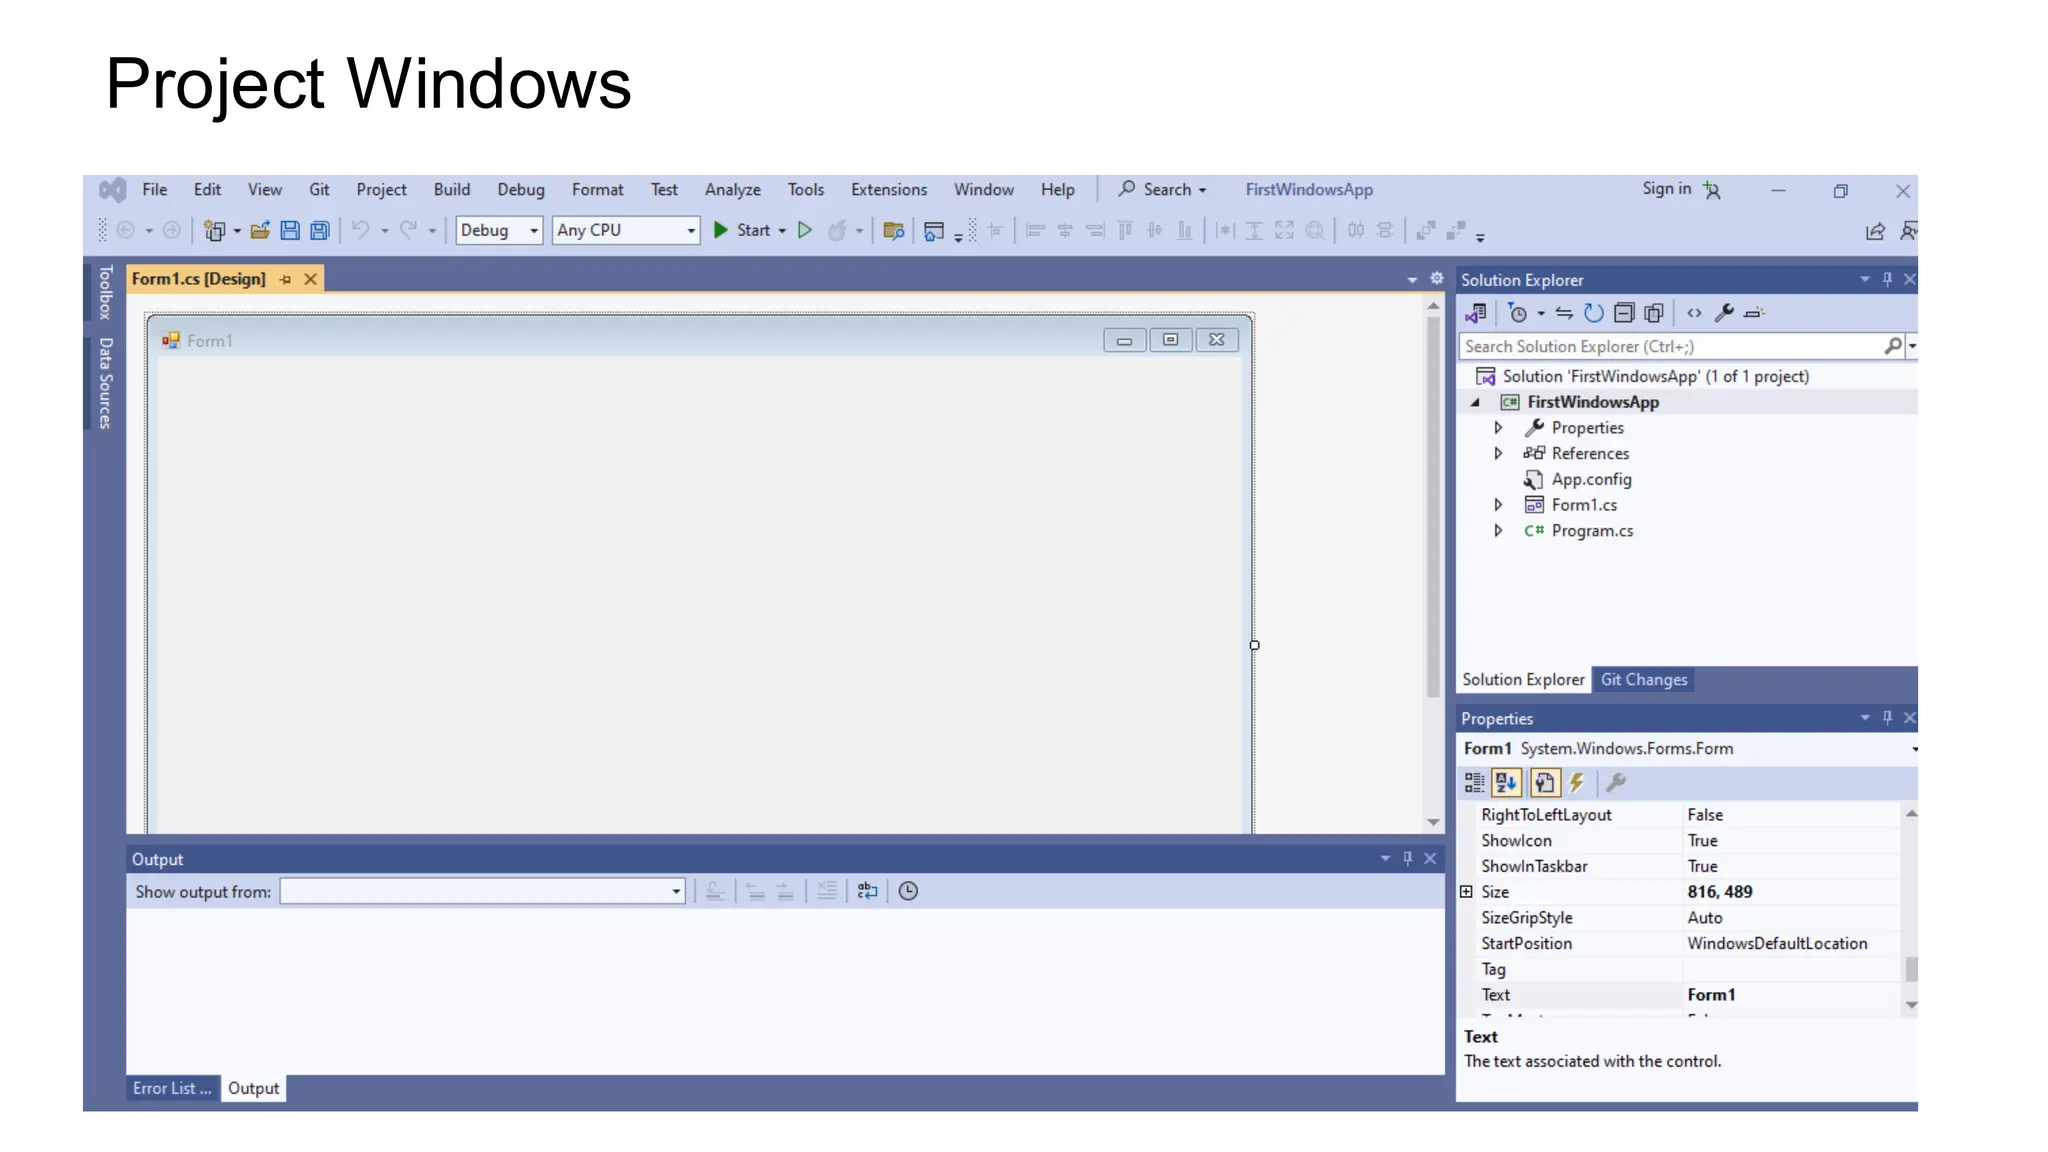Click Collapse All icon in Solution Explorer
This screenshot has height=1152, width=2048.
(x=1624, y=313)
